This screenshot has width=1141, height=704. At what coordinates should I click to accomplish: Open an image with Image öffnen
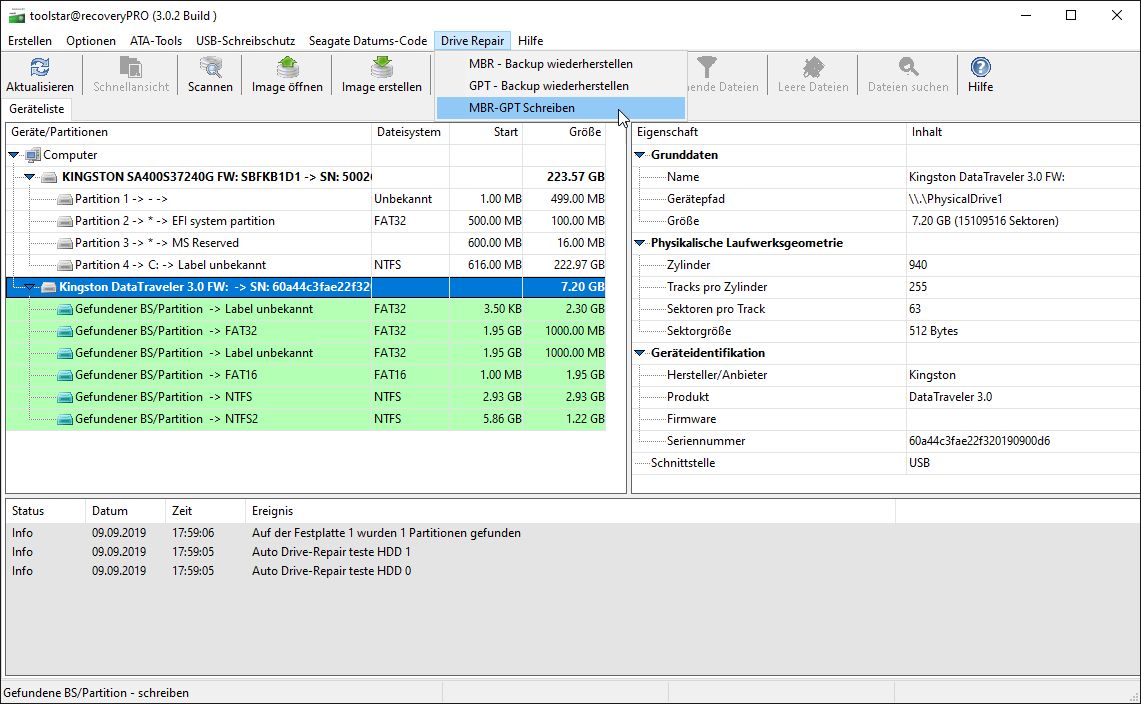coord(287,67)
